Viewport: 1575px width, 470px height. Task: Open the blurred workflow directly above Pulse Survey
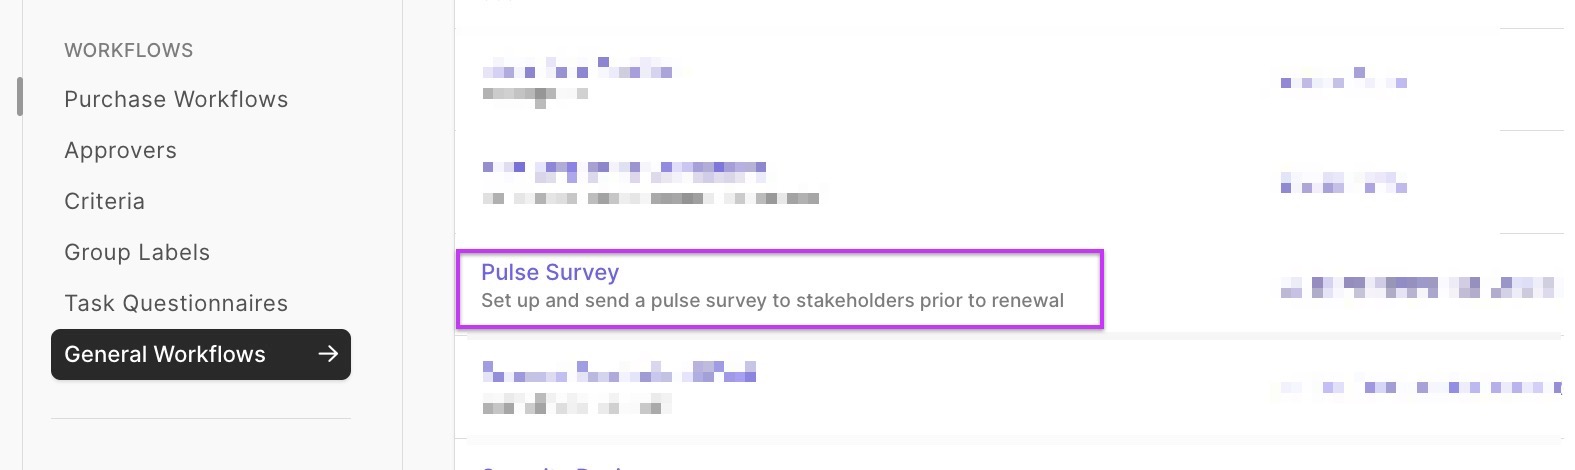click(624, 169)
